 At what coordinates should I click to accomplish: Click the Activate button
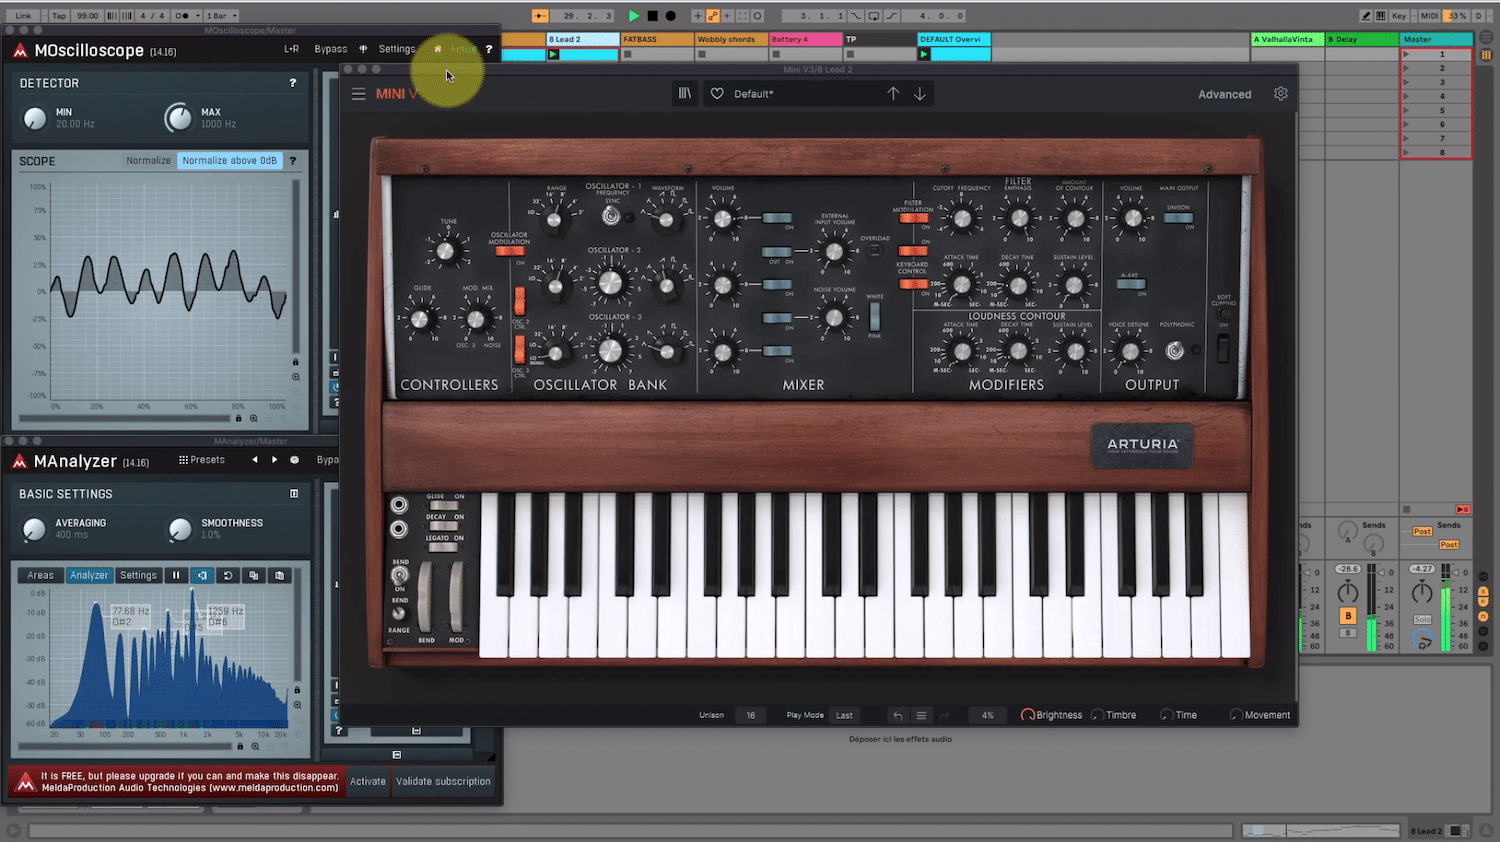[368, 781]
